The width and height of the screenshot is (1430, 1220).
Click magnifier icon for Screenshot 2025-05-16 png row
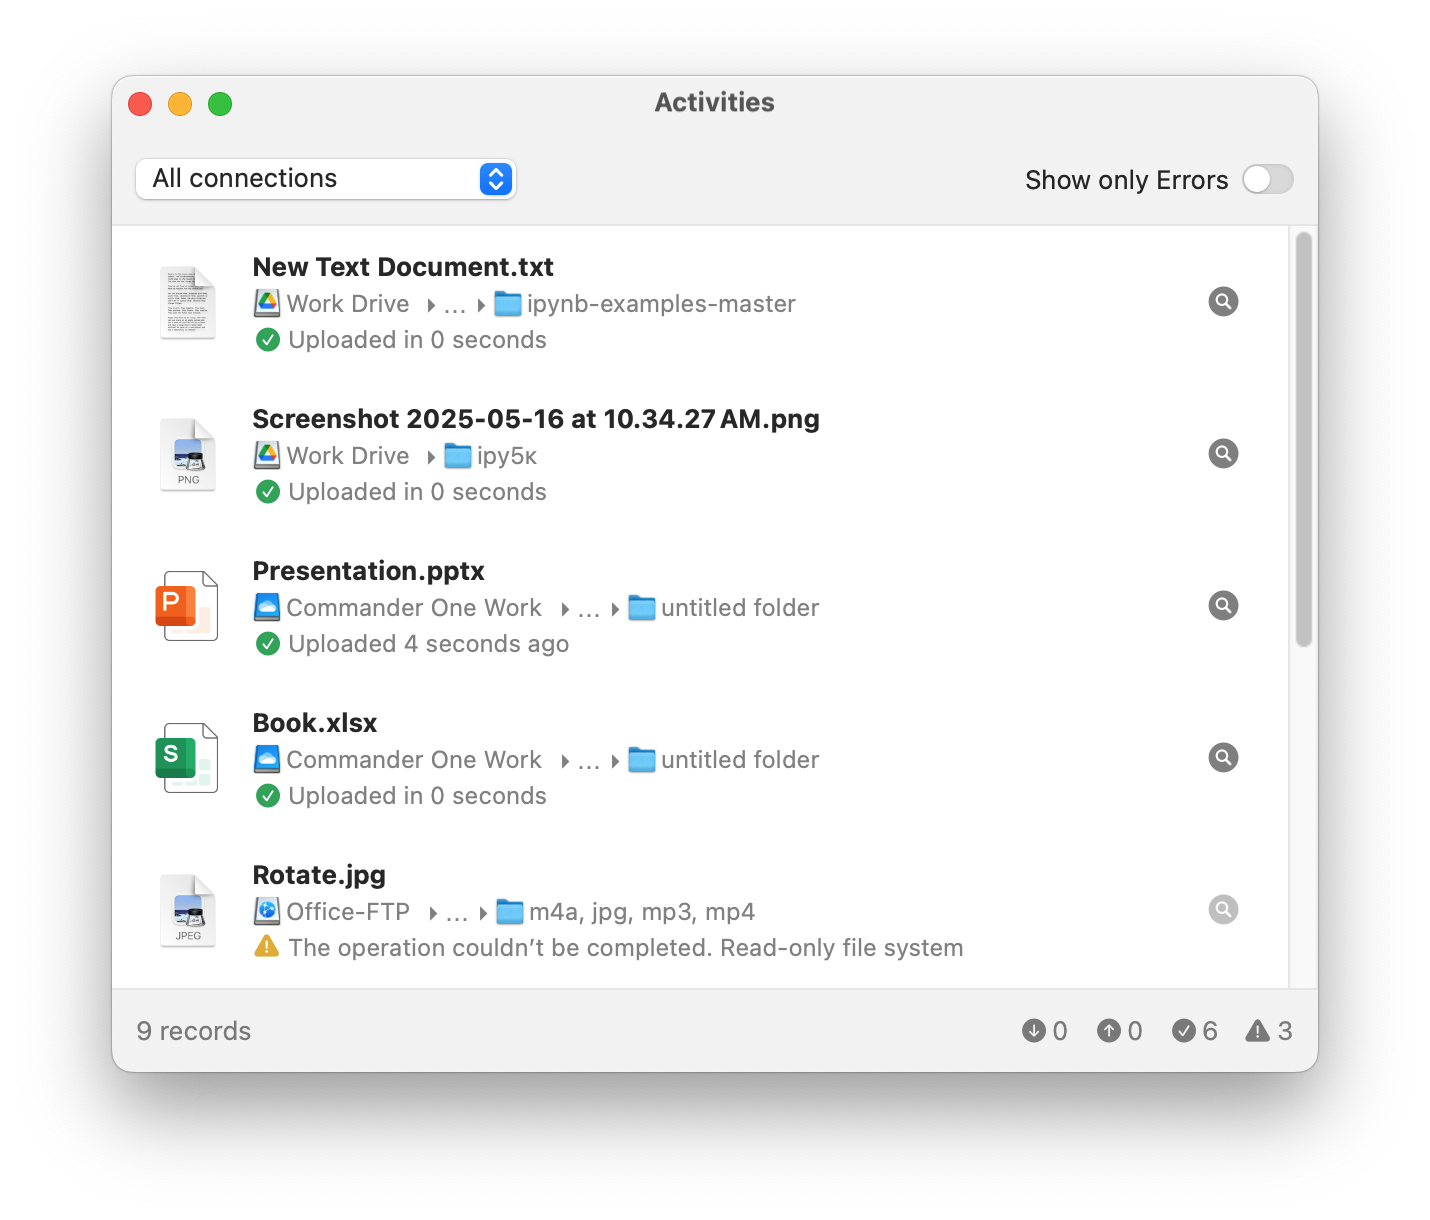click(x=1223, y=453)
